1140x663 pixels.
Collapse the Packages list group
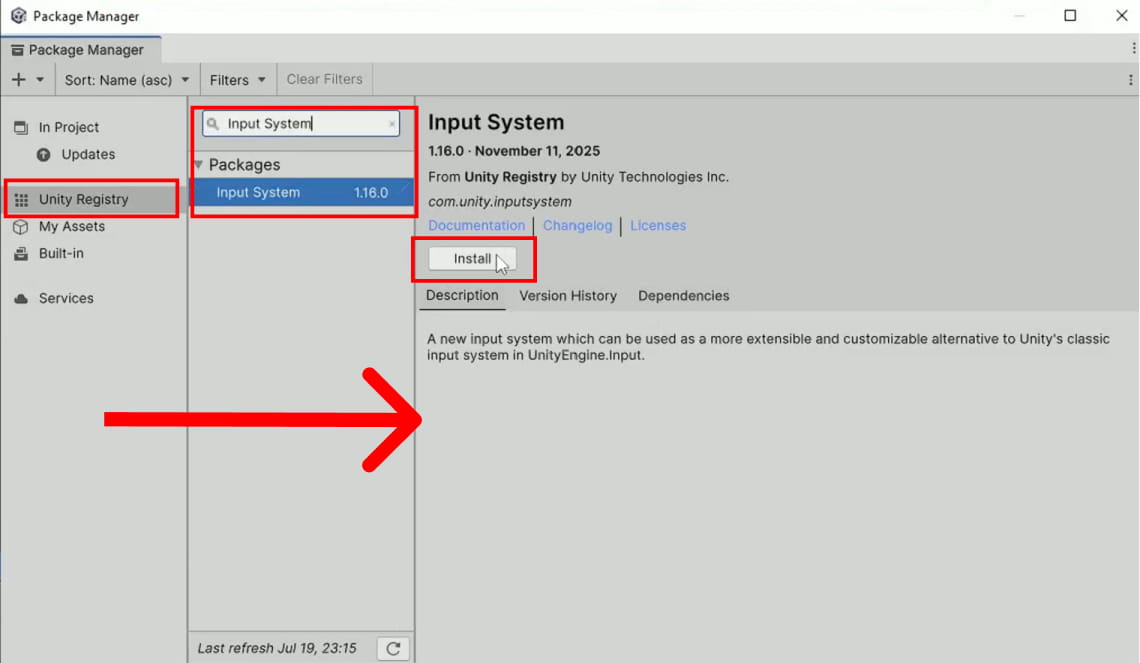[x=198, y=165]
